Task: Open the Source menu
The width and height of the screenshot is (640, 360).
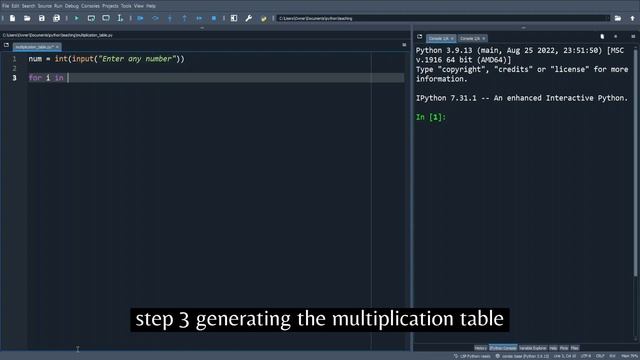Action: (x=44, y=6)
